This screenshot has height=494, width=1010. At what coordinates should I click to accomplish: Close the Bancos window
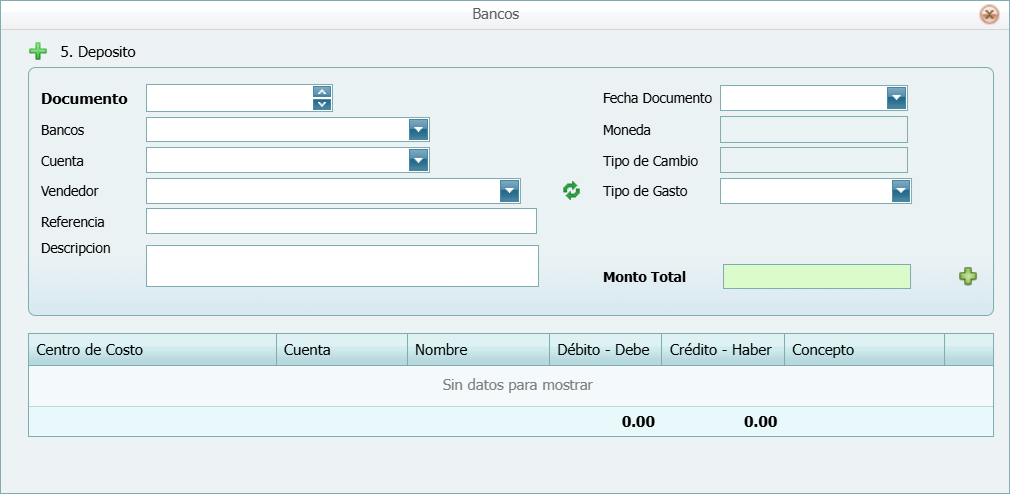988,15
